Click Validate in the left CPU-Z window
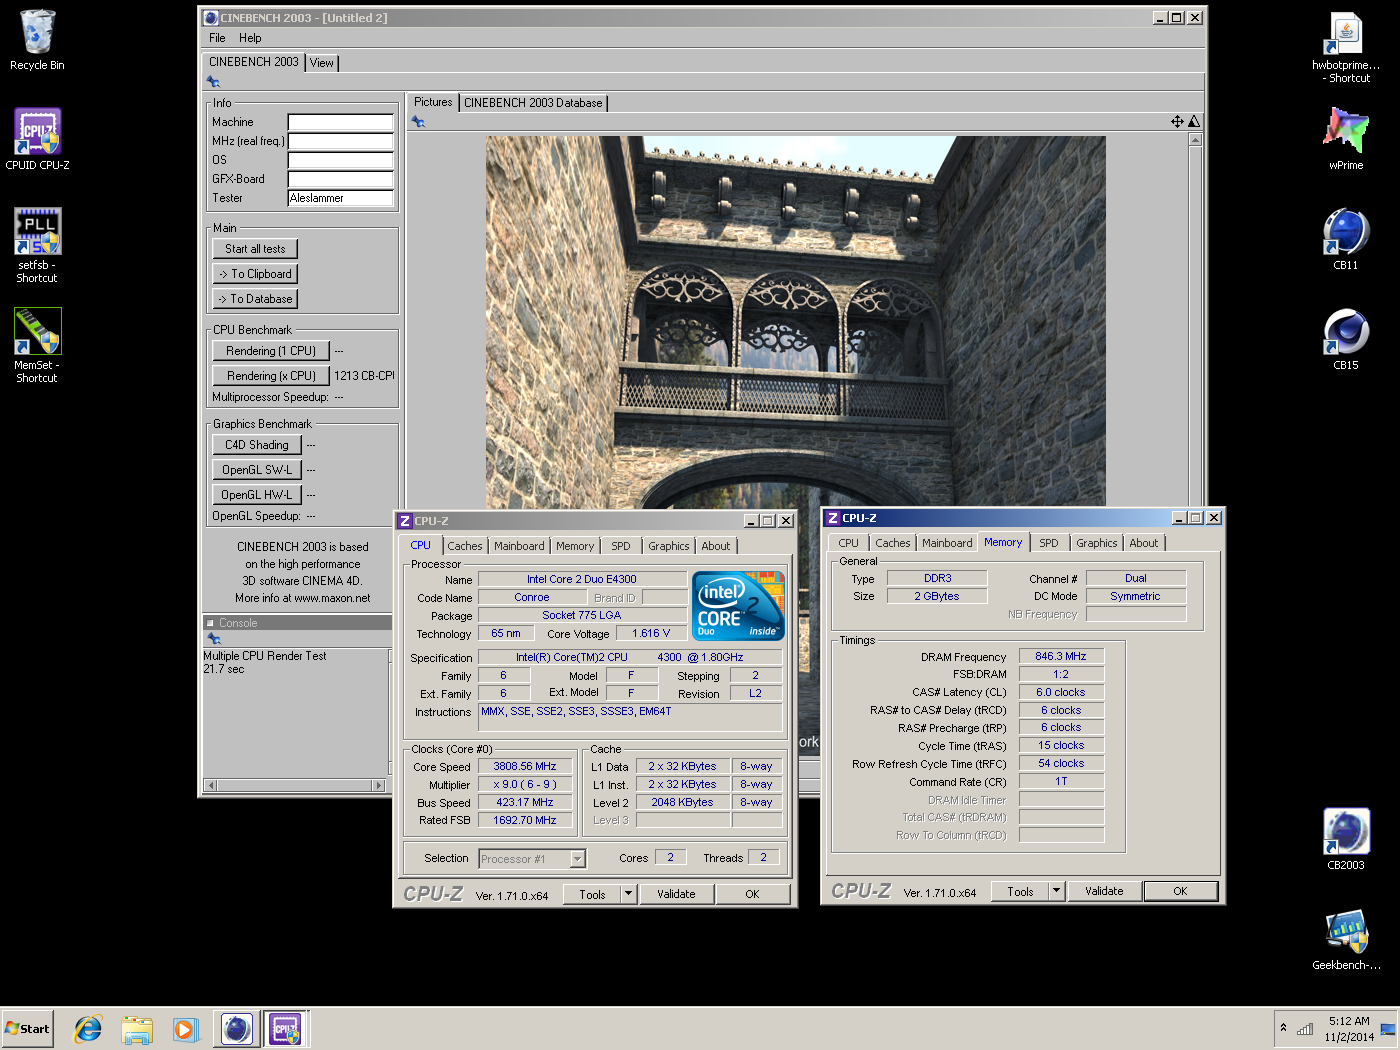 [676, 894]
